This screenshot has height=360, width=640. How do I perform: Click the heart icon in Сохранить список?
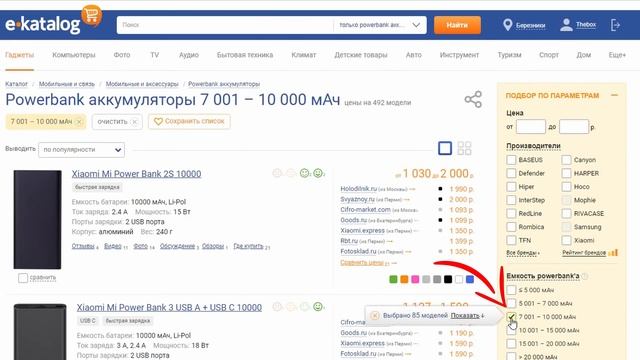point(158,121)
